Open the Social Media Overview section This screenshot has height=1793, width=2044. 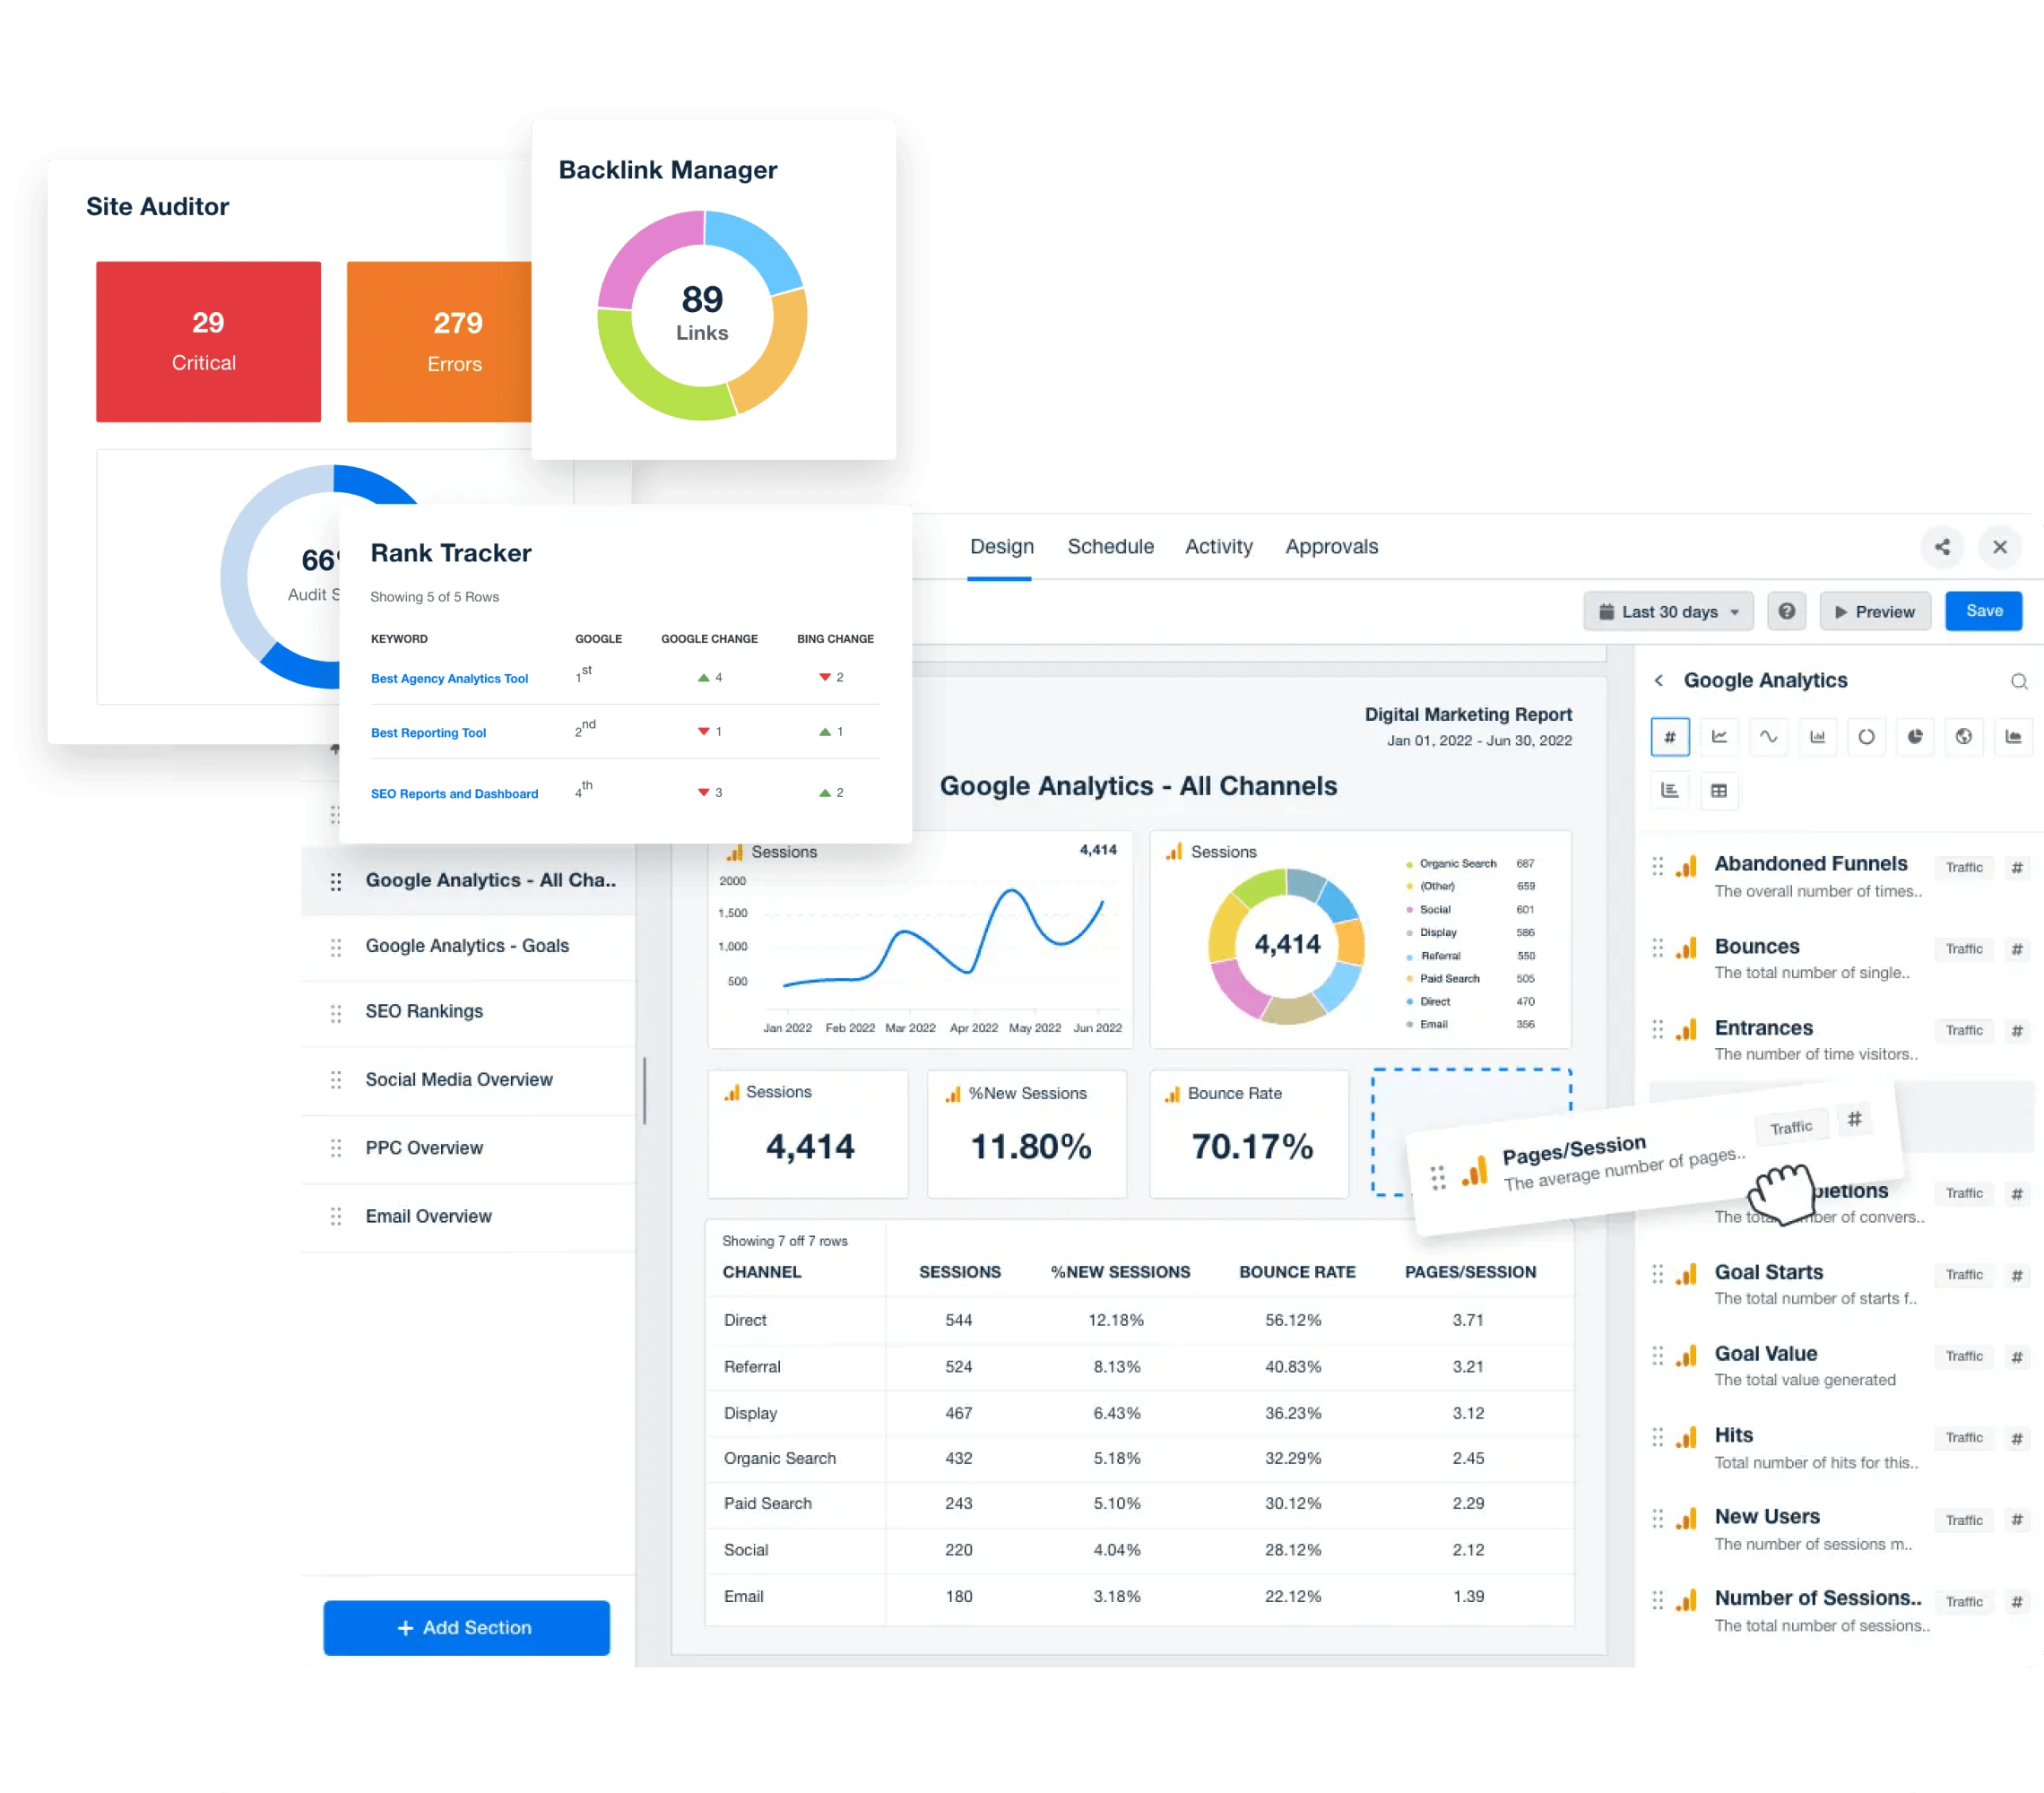469,1080
